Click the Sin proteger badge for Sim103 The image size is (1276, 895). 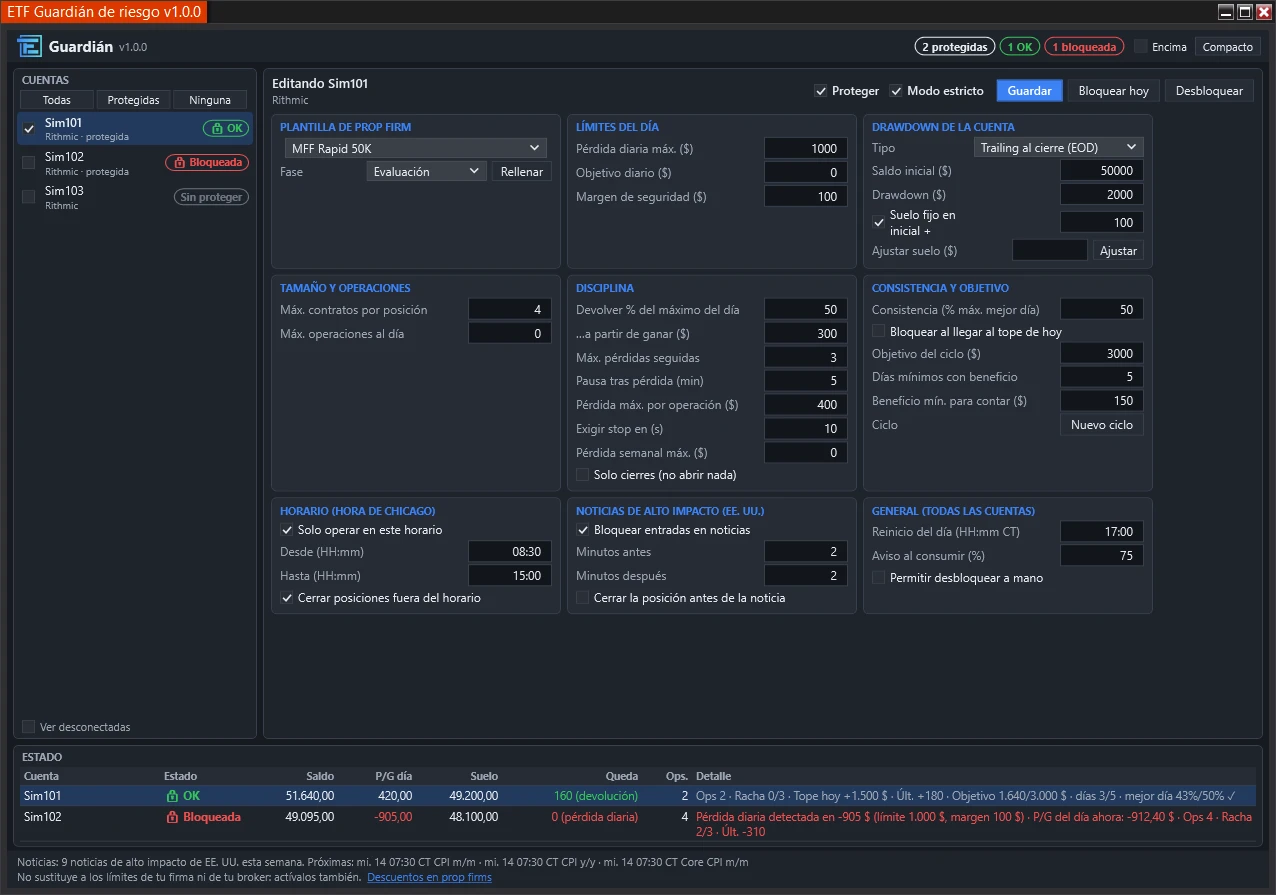212,197
